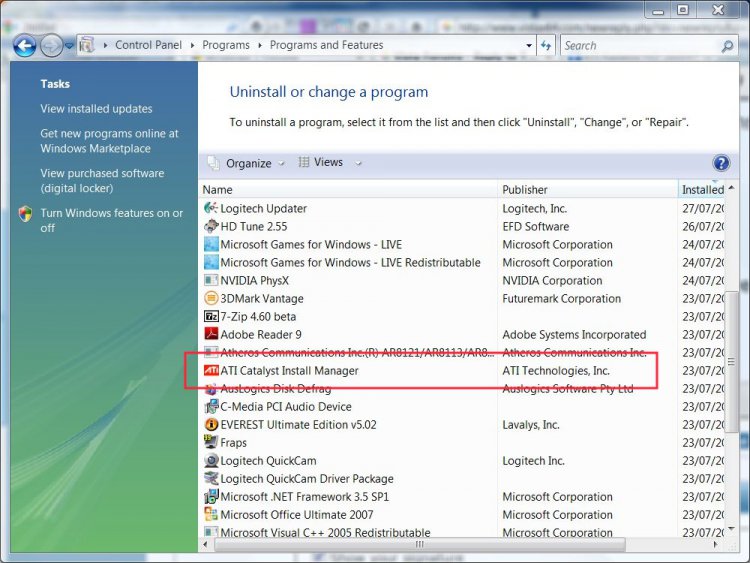Click the Refresh button beside address bar
Screen dimensions: 750x563
[x=546, y=45]
